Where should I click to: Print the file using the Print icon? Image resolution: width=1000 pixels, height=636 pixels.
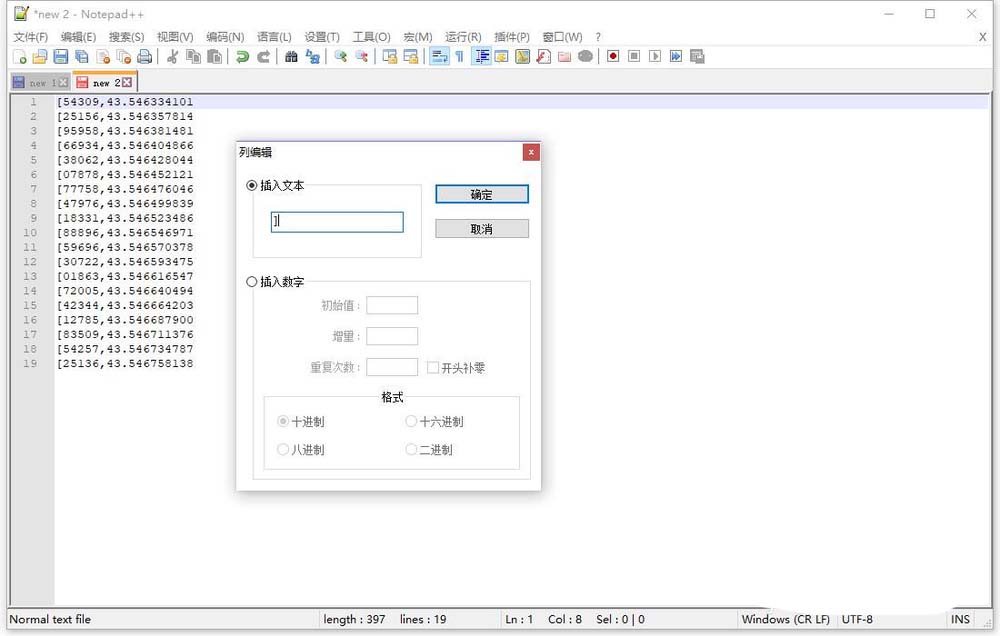pos(143,57)
